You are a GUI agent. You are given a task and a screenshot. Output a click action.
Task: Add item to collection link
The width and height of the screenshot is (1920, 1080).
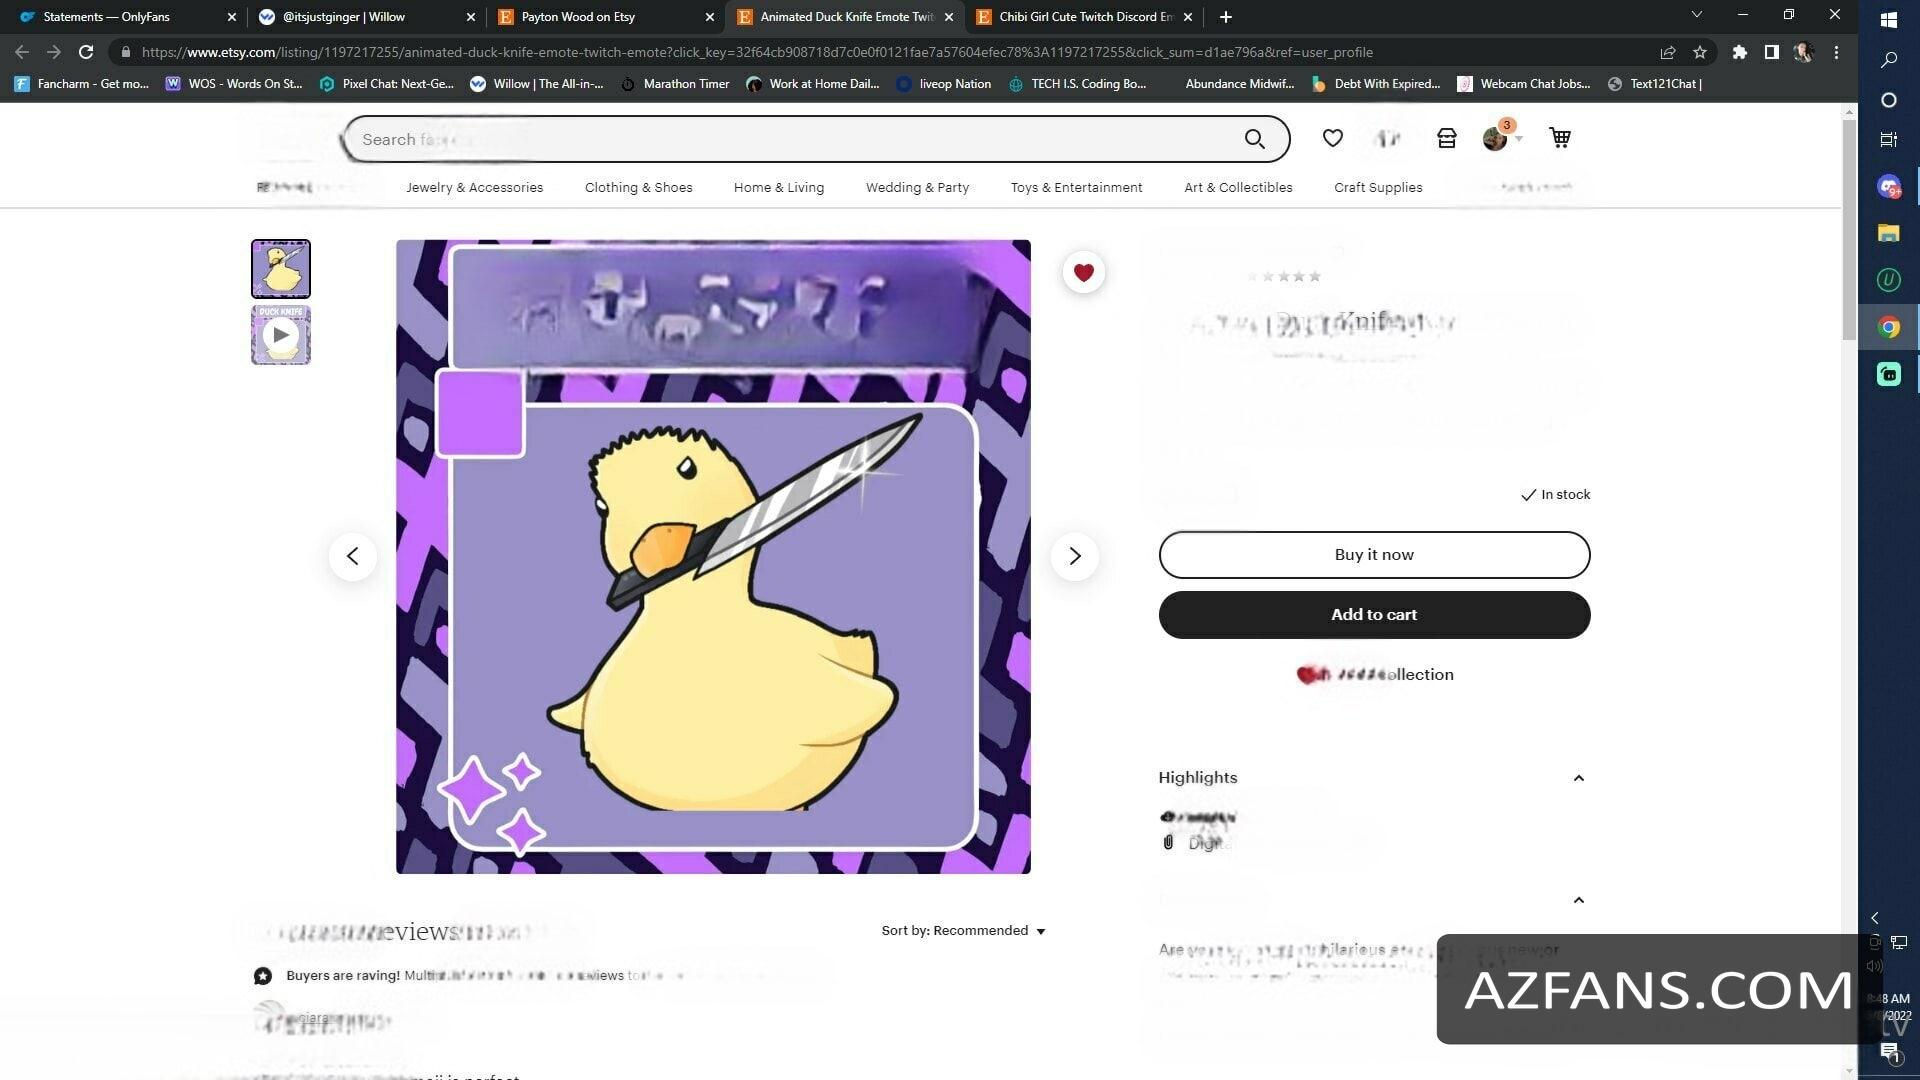tap(1375, 675)
